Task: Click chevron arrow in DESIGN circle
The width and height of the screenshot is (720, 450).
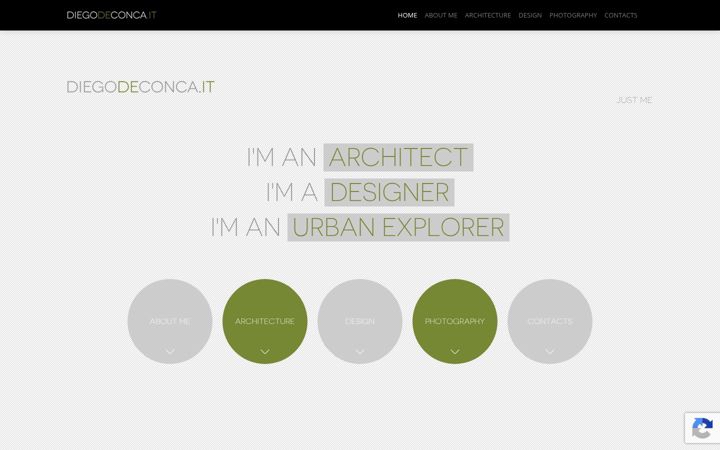Action: coord(360,351)
